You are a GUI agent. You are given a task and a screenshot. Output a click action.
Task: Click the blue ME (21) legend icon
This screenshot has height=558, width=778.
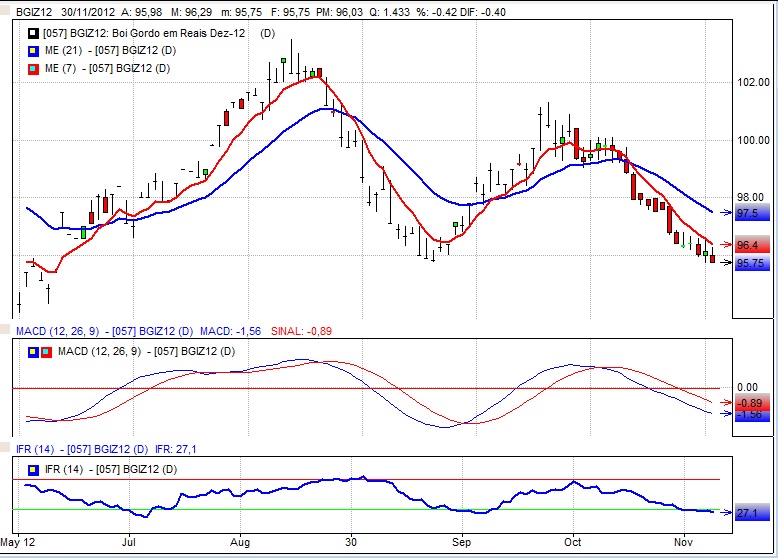[x=33, y=50]
